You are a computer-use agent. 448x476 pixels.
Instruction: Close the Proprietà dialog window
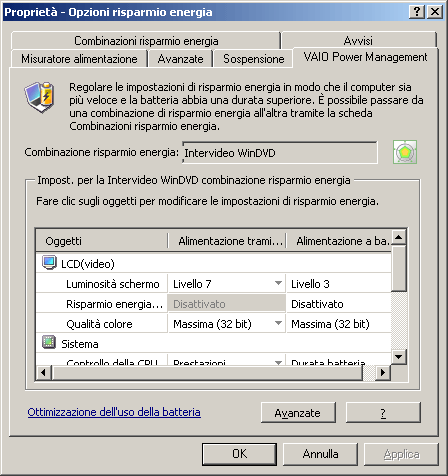(435, 12)
